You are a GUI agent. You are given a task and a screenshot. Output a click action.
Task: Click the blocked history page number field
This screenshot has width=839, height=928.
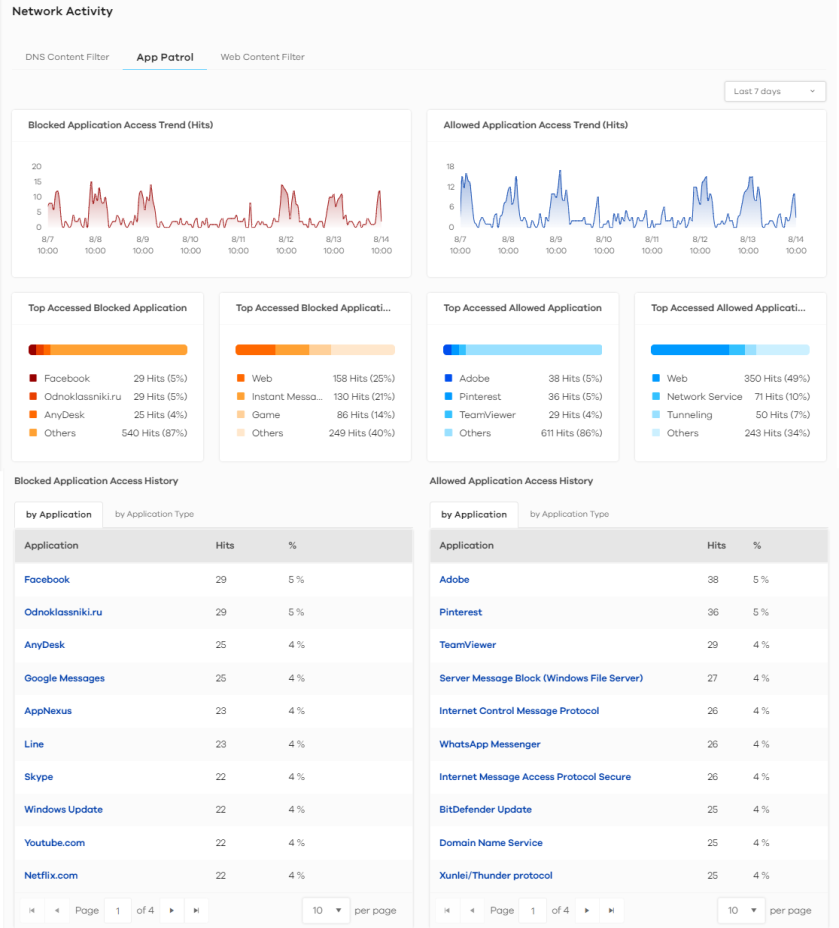pos(118,910)
